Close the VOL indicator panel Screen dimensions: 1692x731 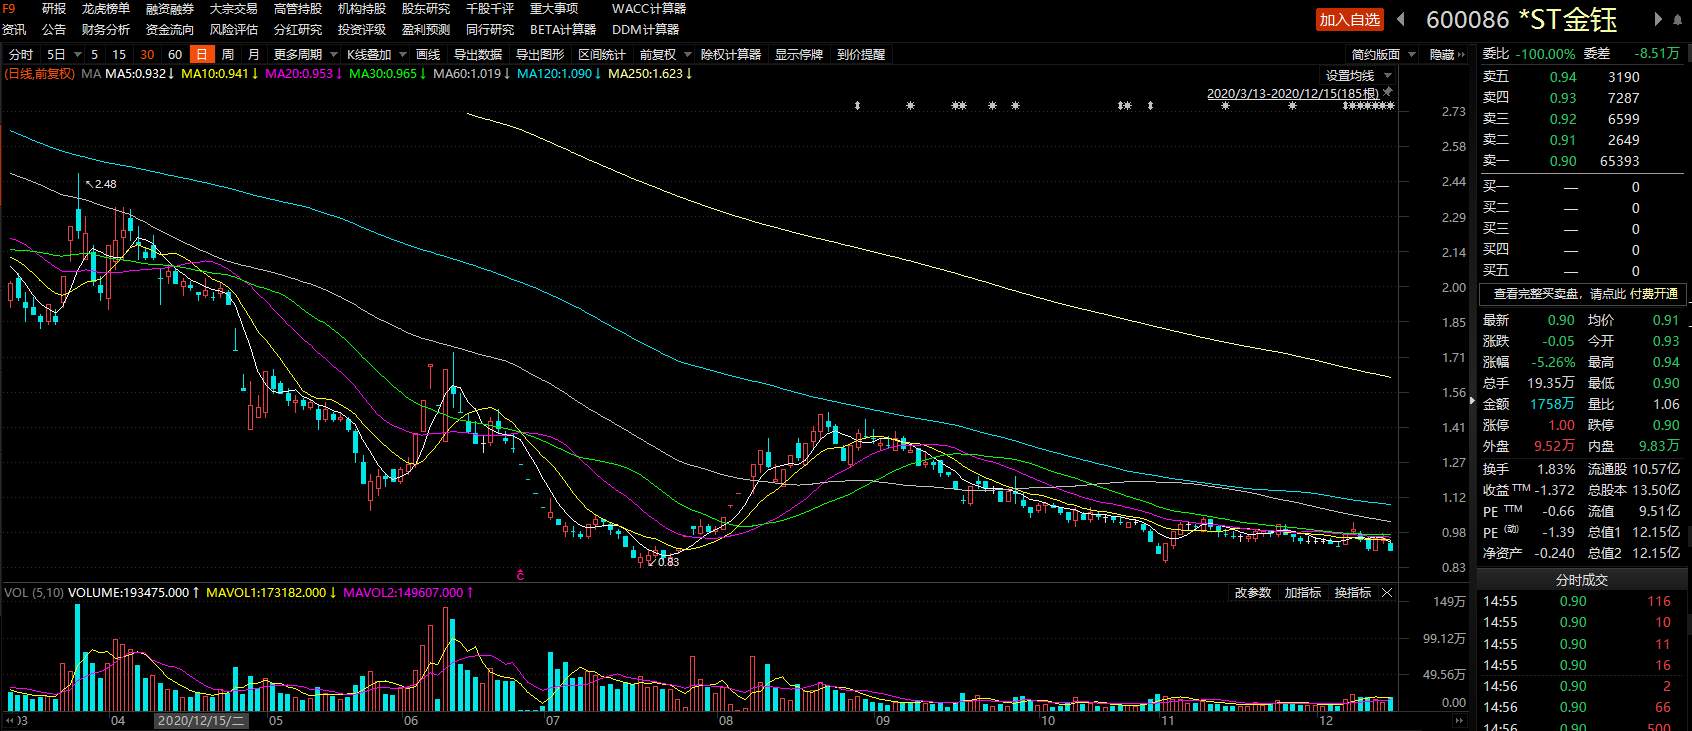tap(1387, 593)
